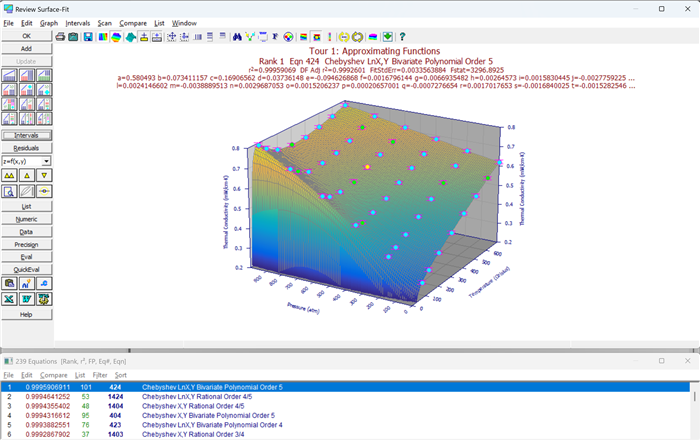Viewport: 700px width, 440px height.
Task: Select the Chebyshev X,Y Bivariate Polynomial Order 5 row
Action: pos(345,415)
